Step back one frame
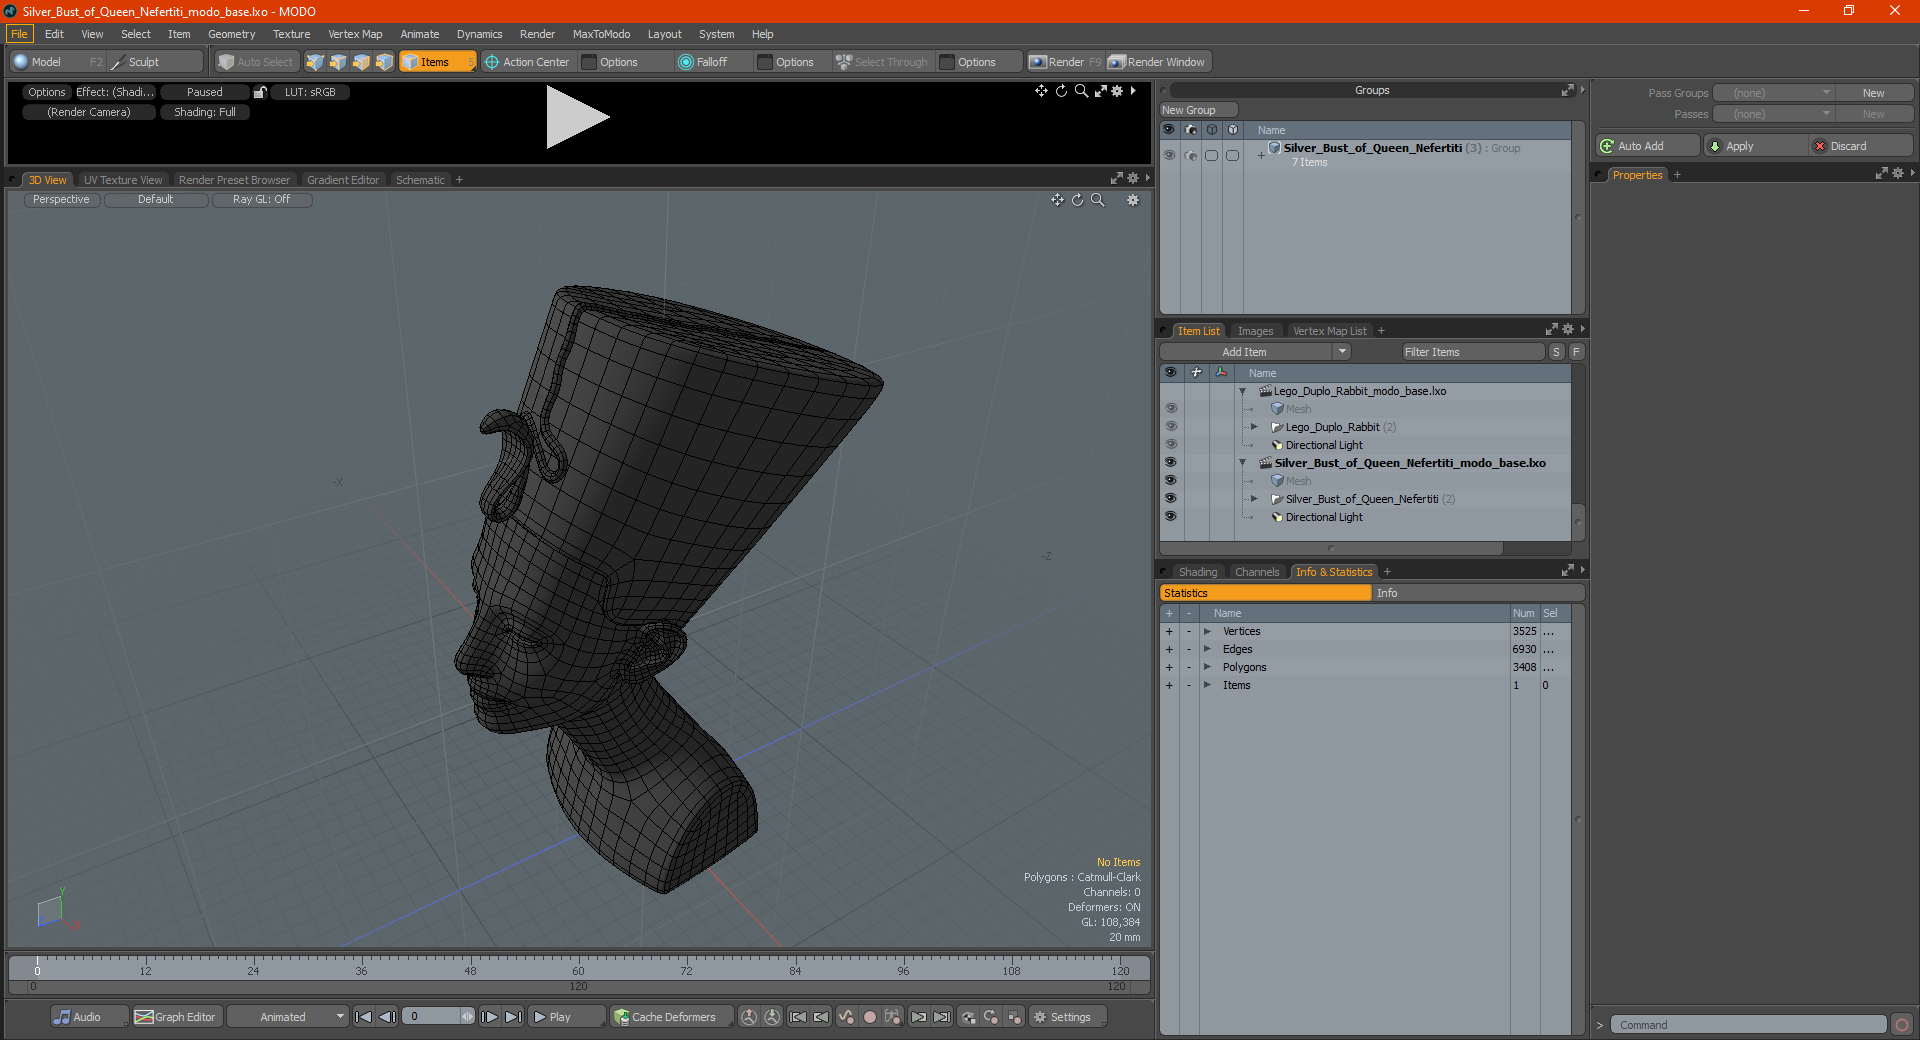 [388, 1017]
